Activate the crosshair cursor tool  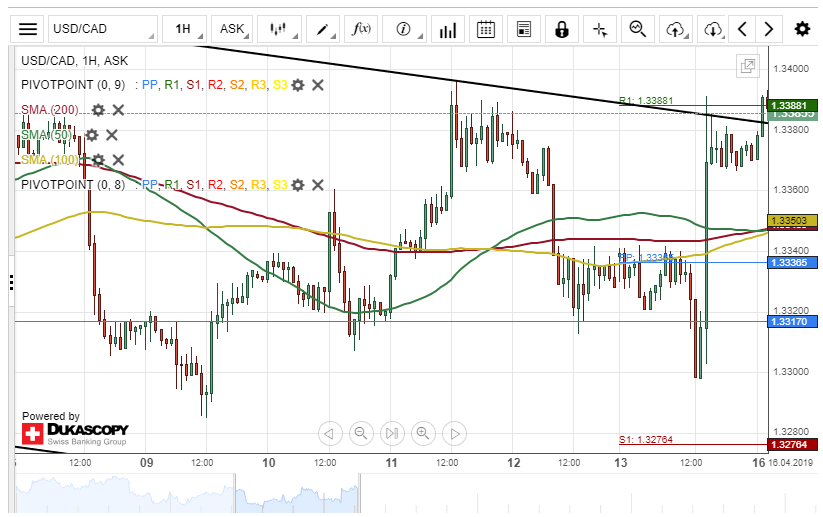(600, 29)
